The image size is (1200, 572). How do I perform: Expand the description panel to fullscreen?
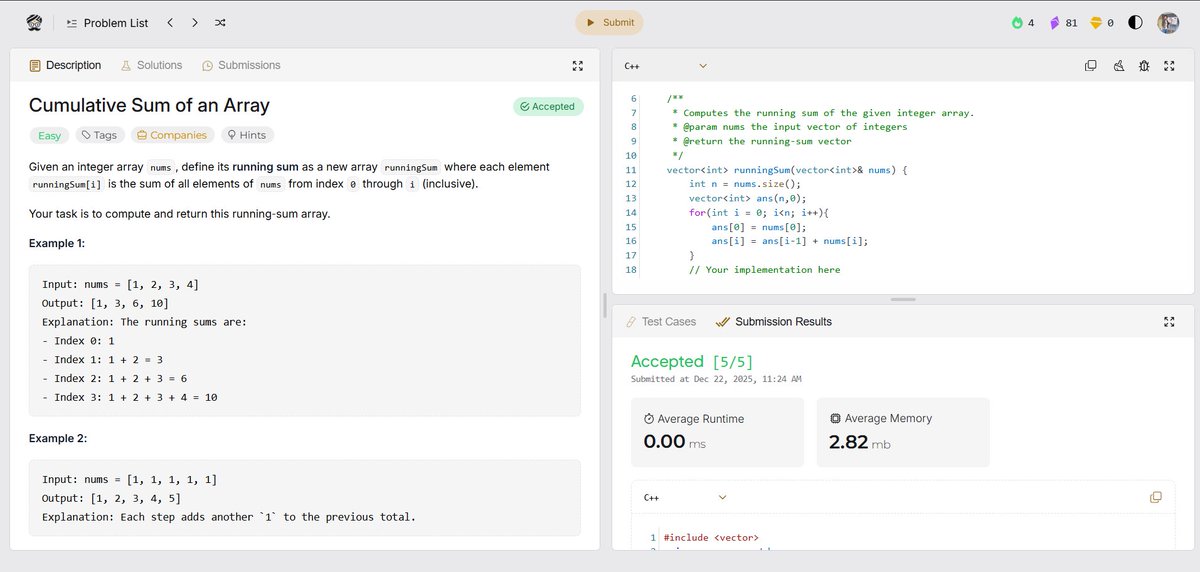(x=577, y=66)
